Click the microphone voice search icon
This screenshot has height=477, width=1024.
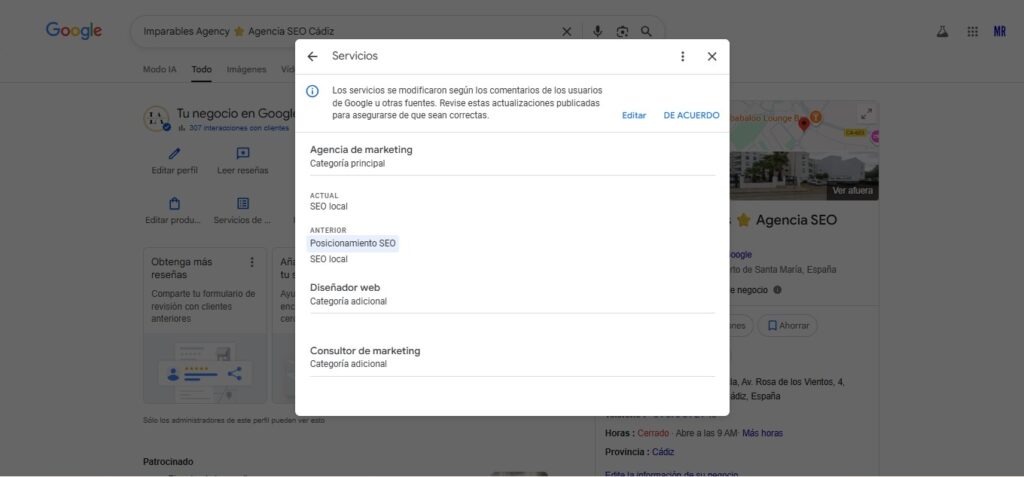598,32
